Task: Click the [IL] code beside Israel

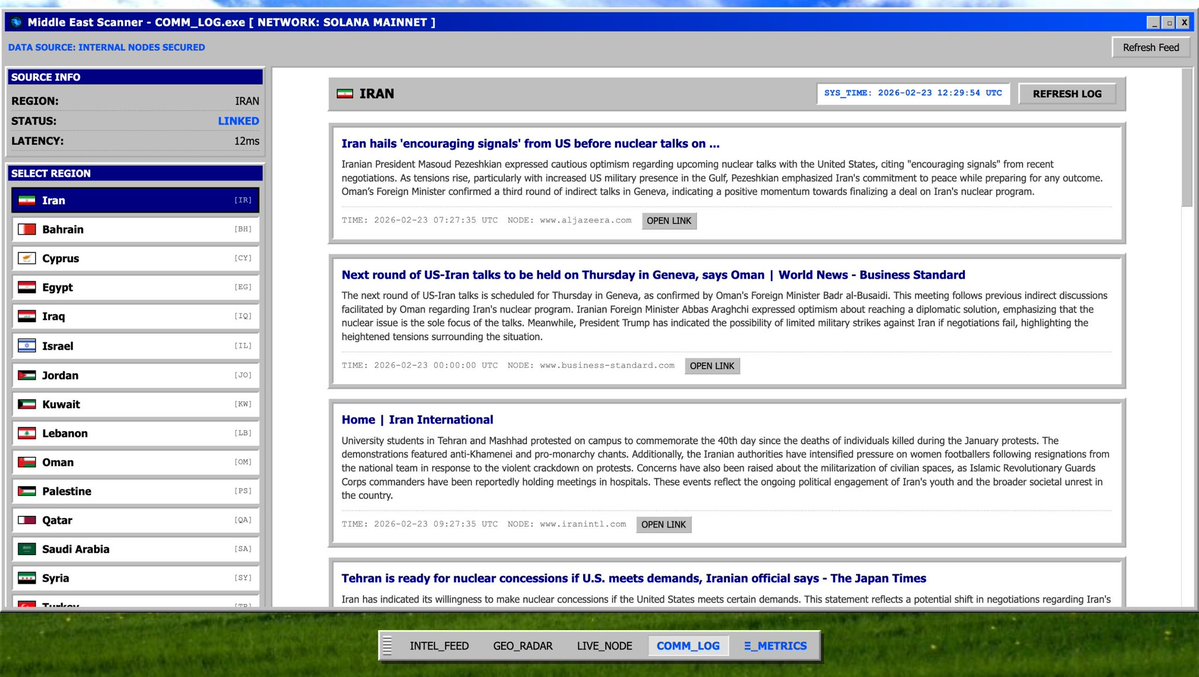Action: coord(242,346)
